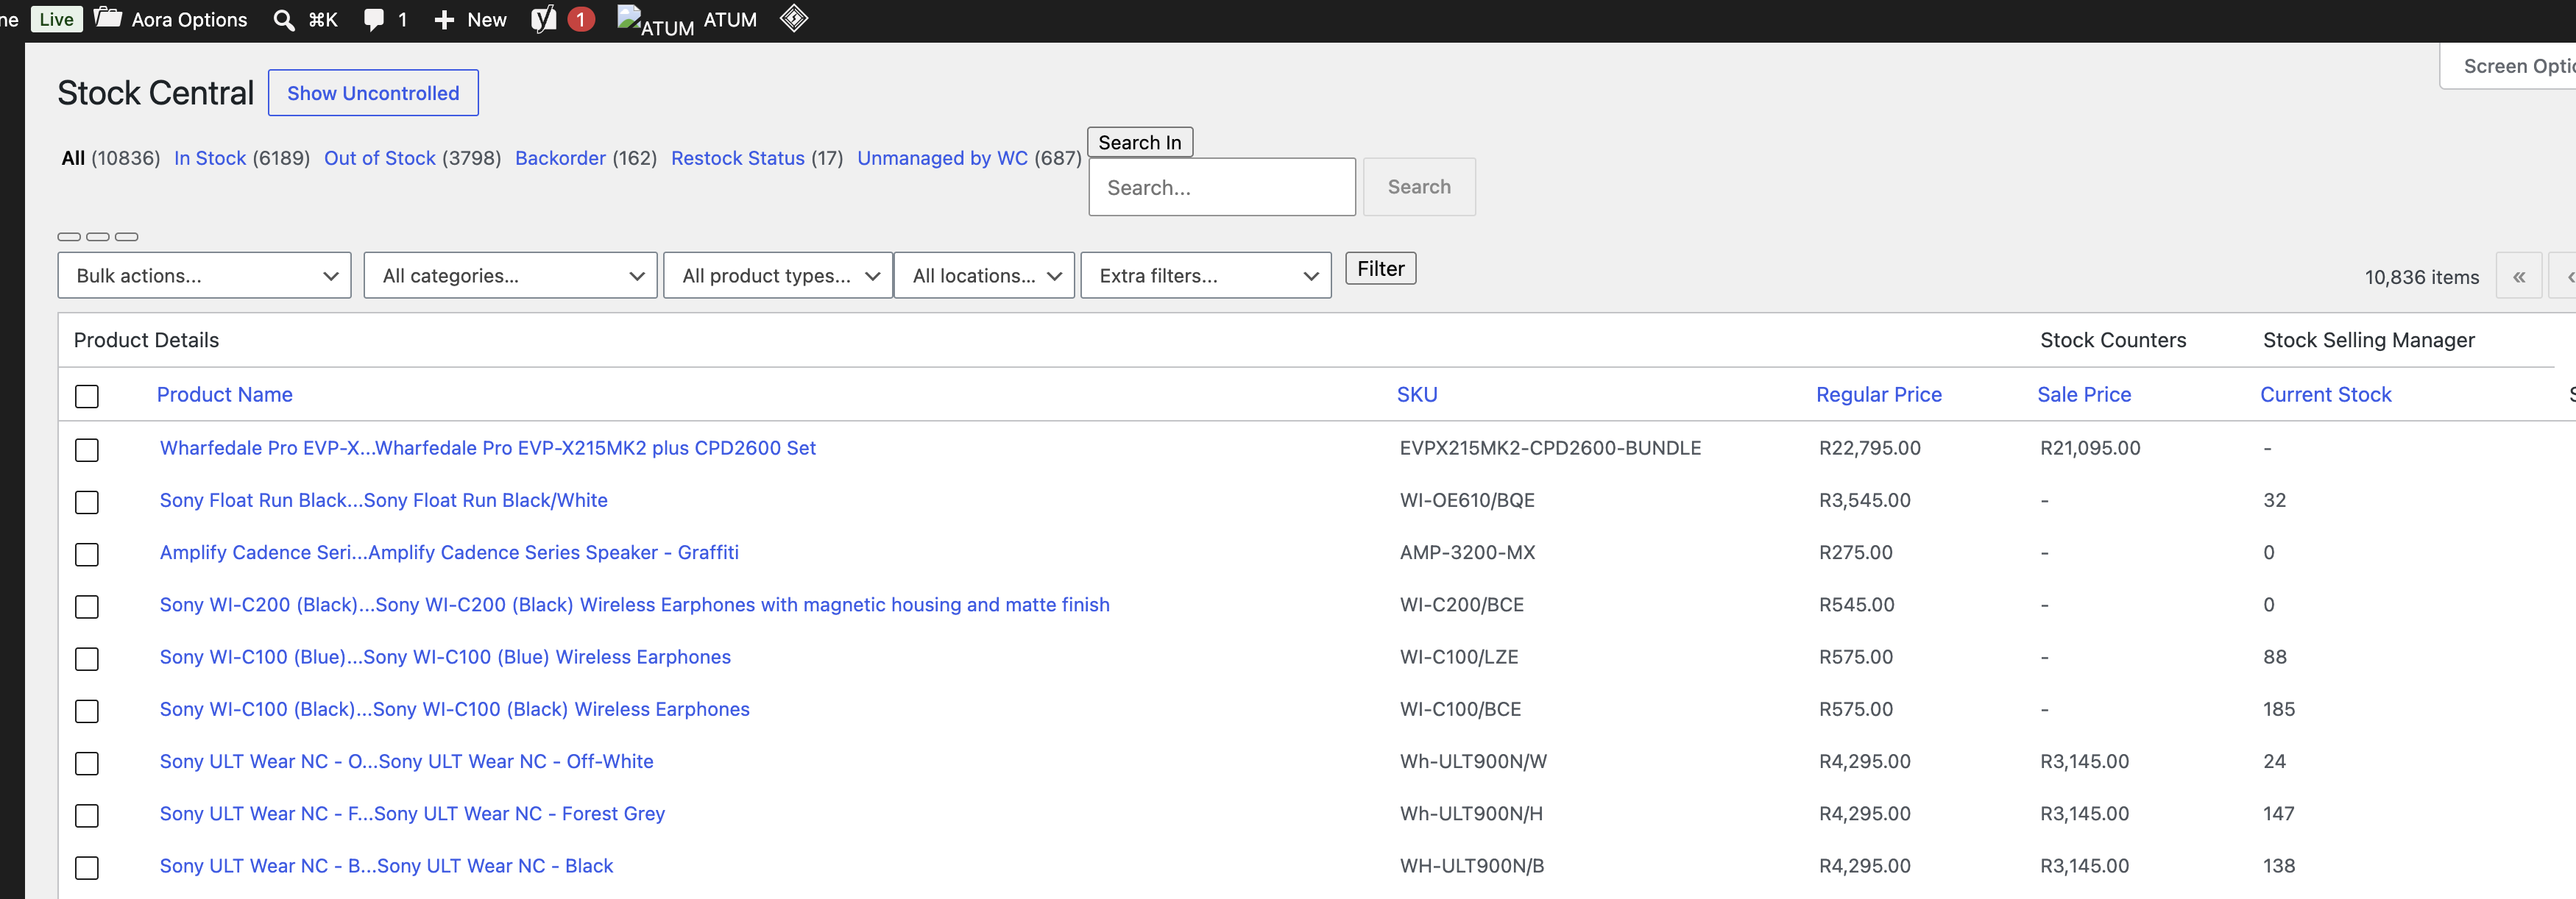2576x899 pixels.
Task: Sort by Current Stock column
Action: coord(2326,394)
